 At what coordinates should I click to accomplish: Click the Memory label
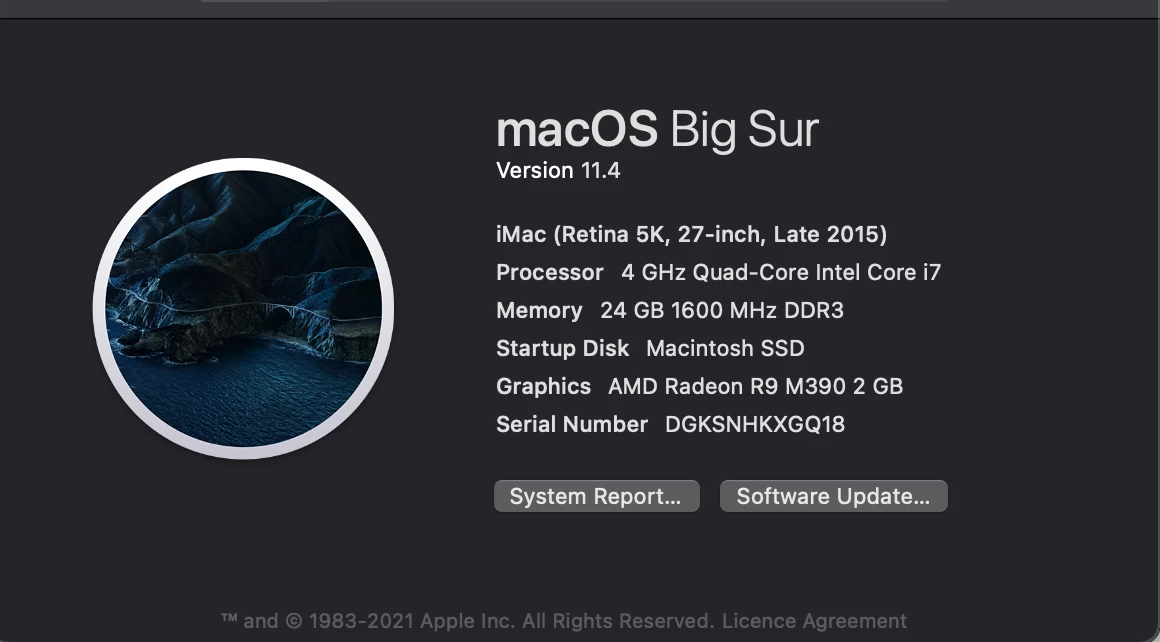[539, 311]
